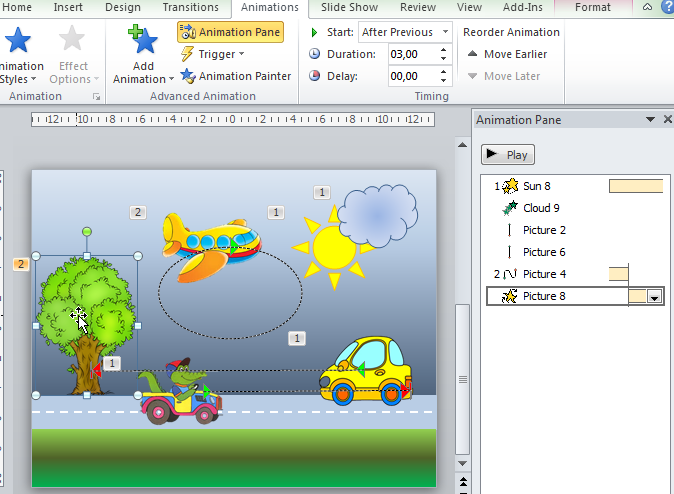Viewport: 674px width, 494px height.
Task: Toggle the Animation Pane button
Action: [230, 33]
